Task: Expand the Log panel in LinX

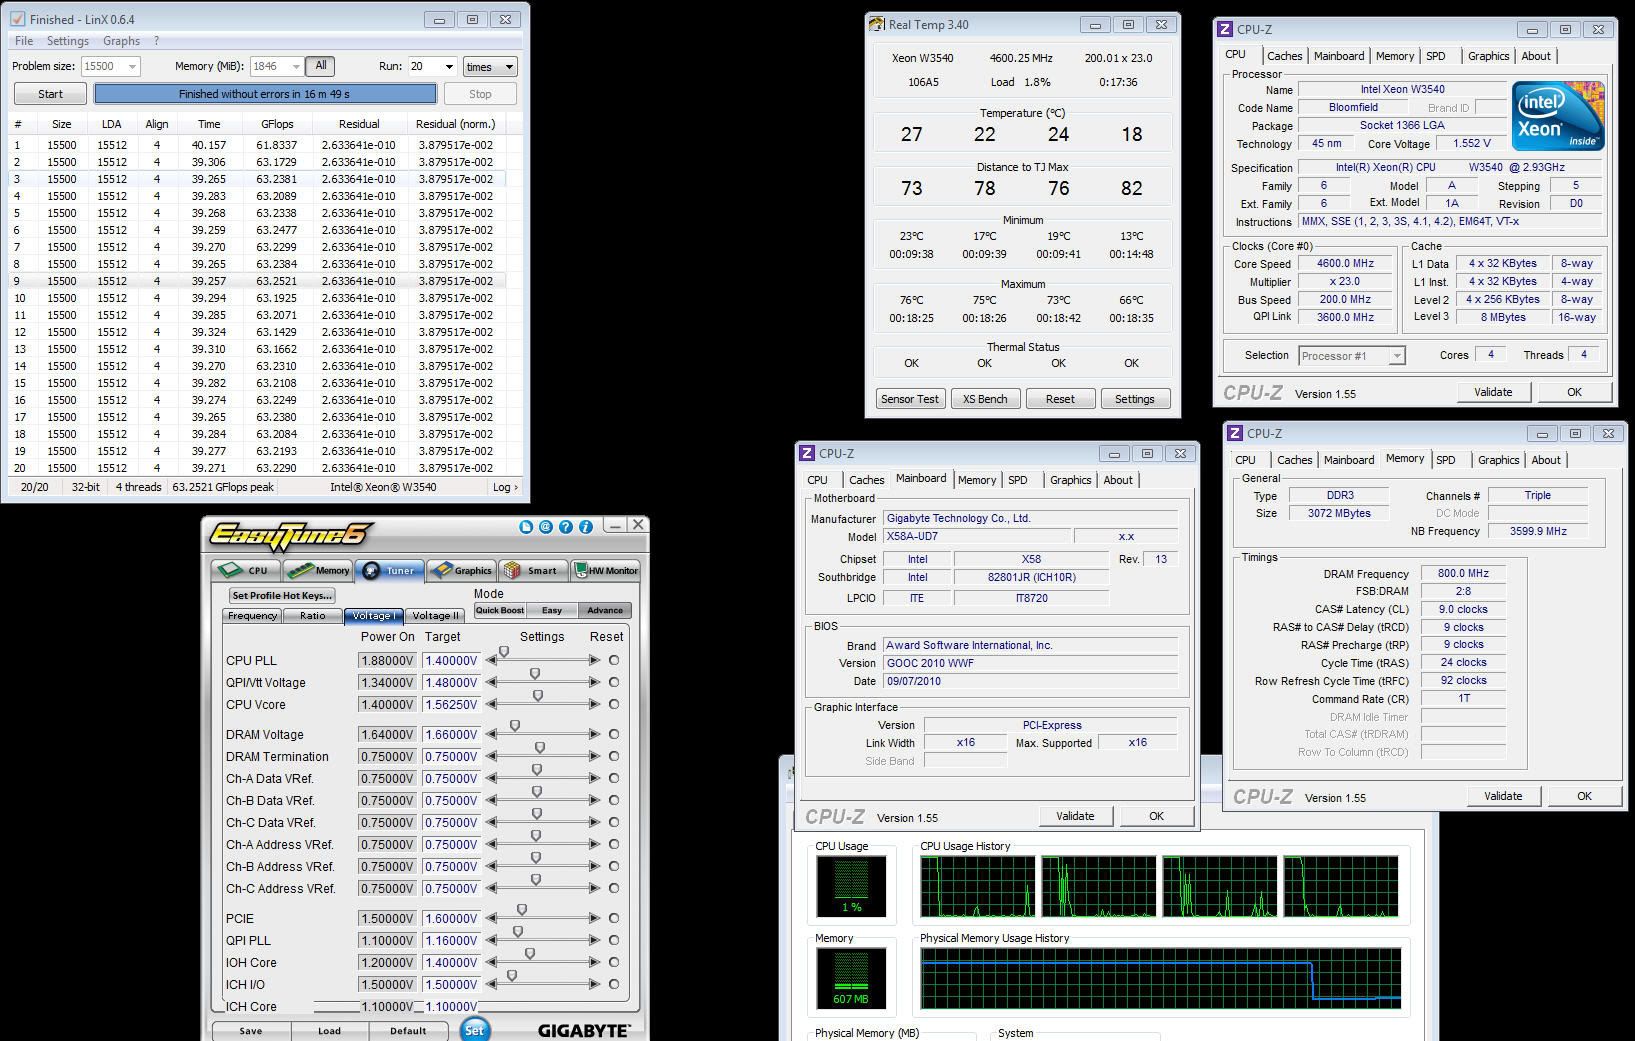Action: coord(505,487)
